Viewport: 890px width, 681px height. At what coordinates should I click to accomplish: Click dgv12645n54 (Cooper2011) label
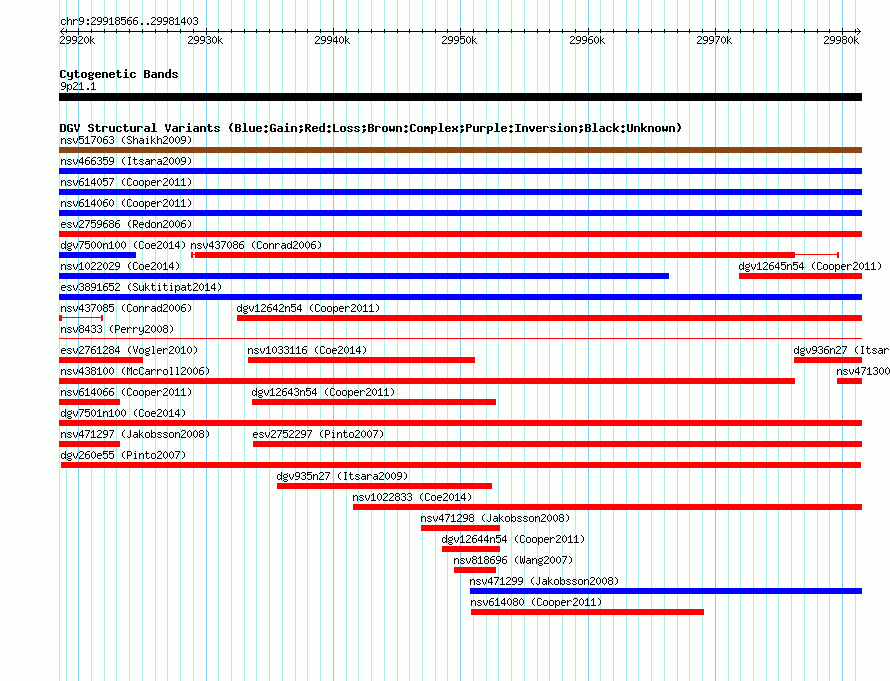[x=810, y=266]
